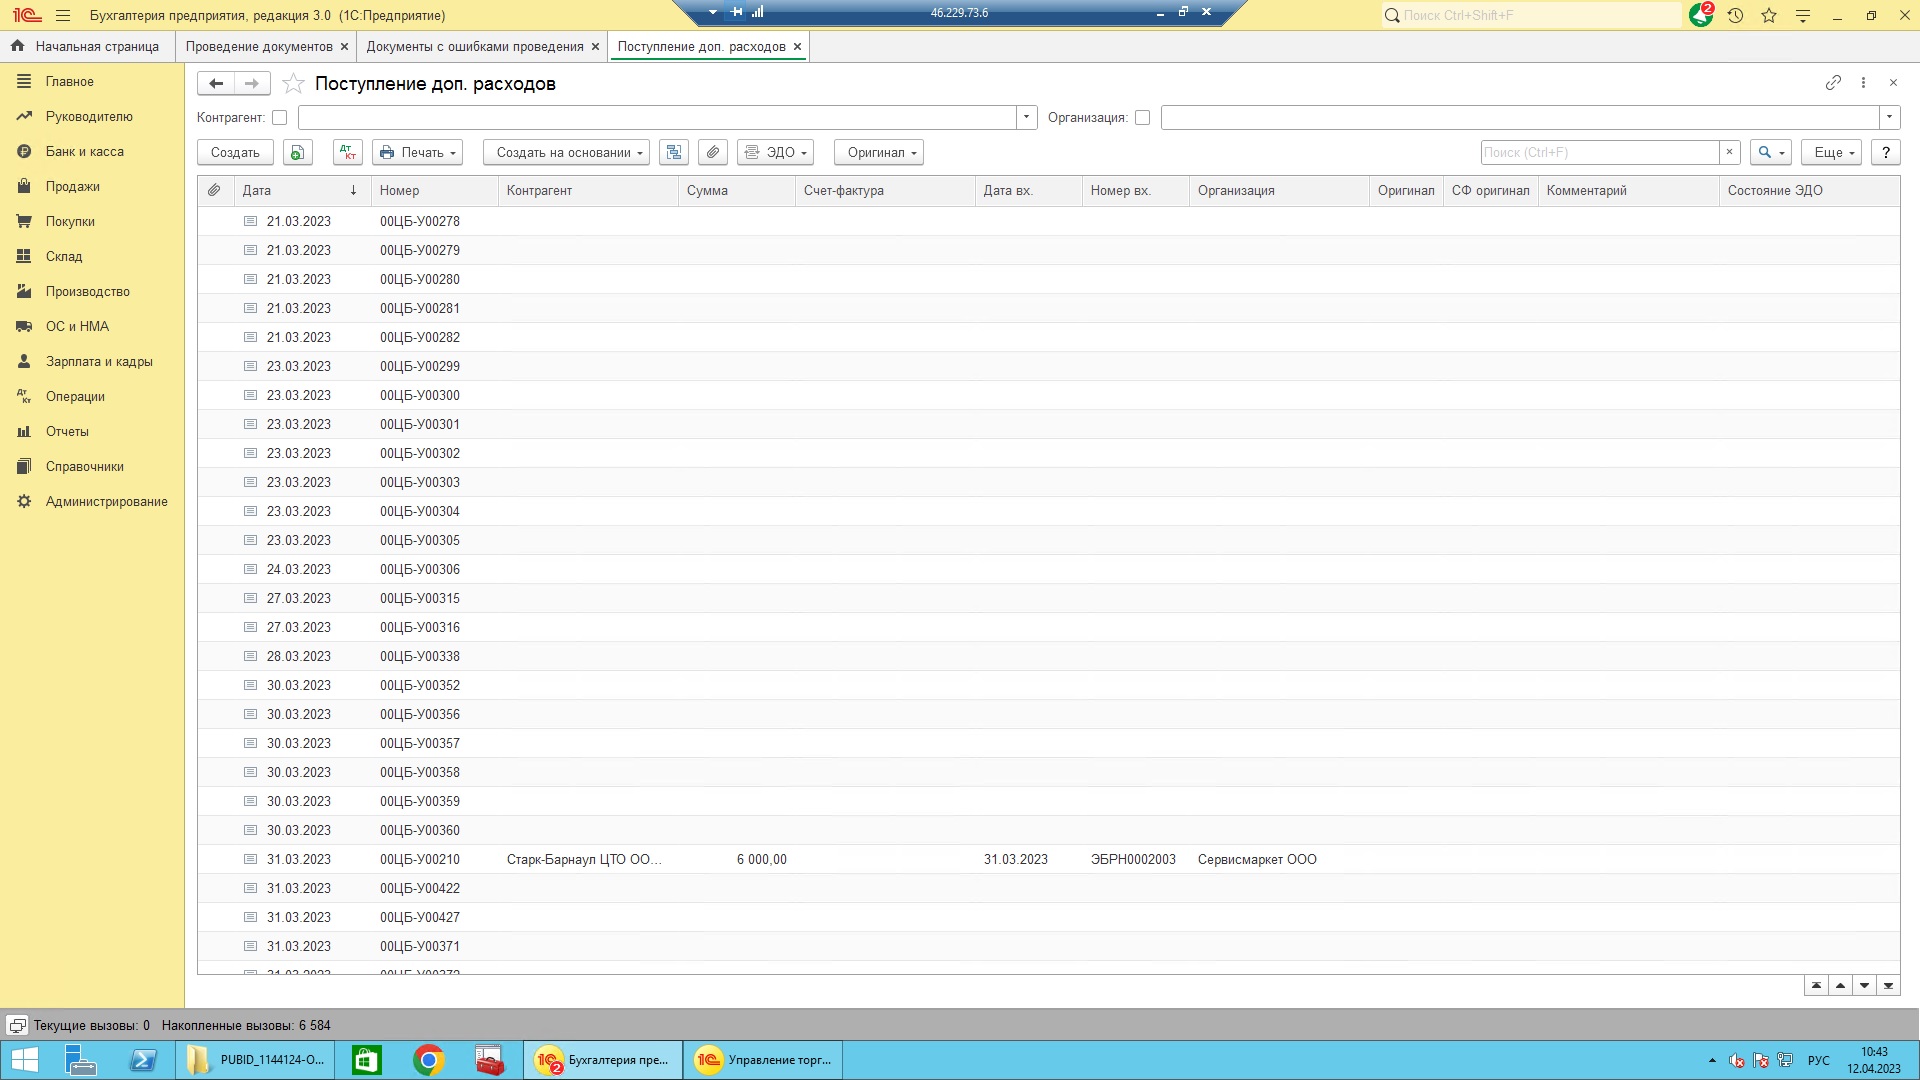
Task: Click paperclip column header icon
Action: pyautogui.click(x=214, y=190)
